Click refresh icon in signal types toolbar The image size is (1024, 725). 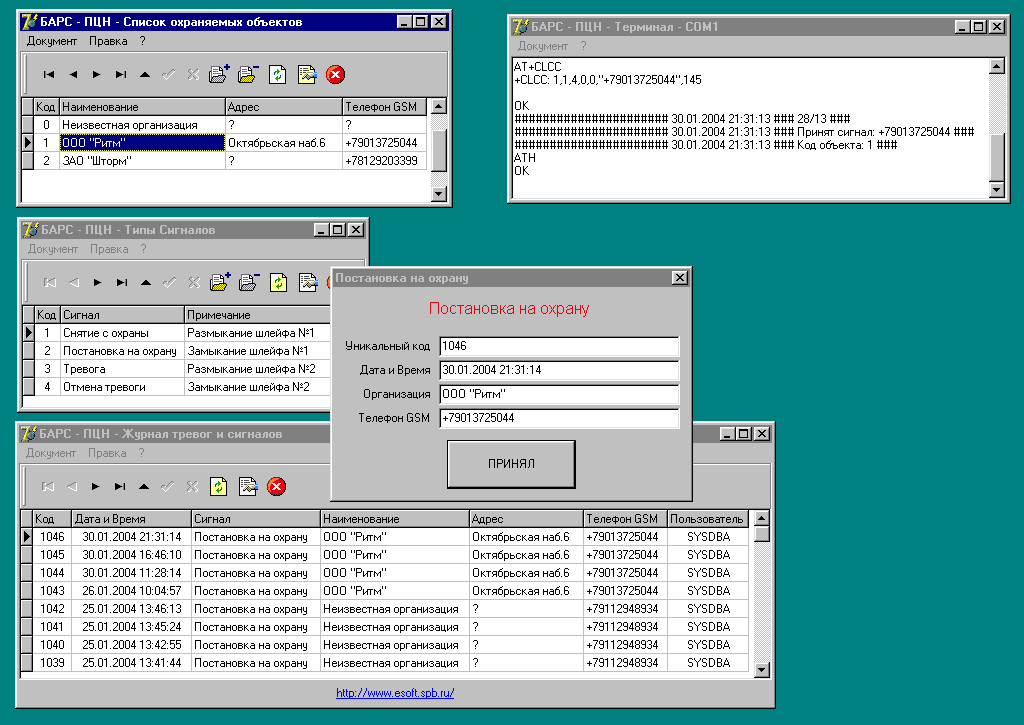279,282
